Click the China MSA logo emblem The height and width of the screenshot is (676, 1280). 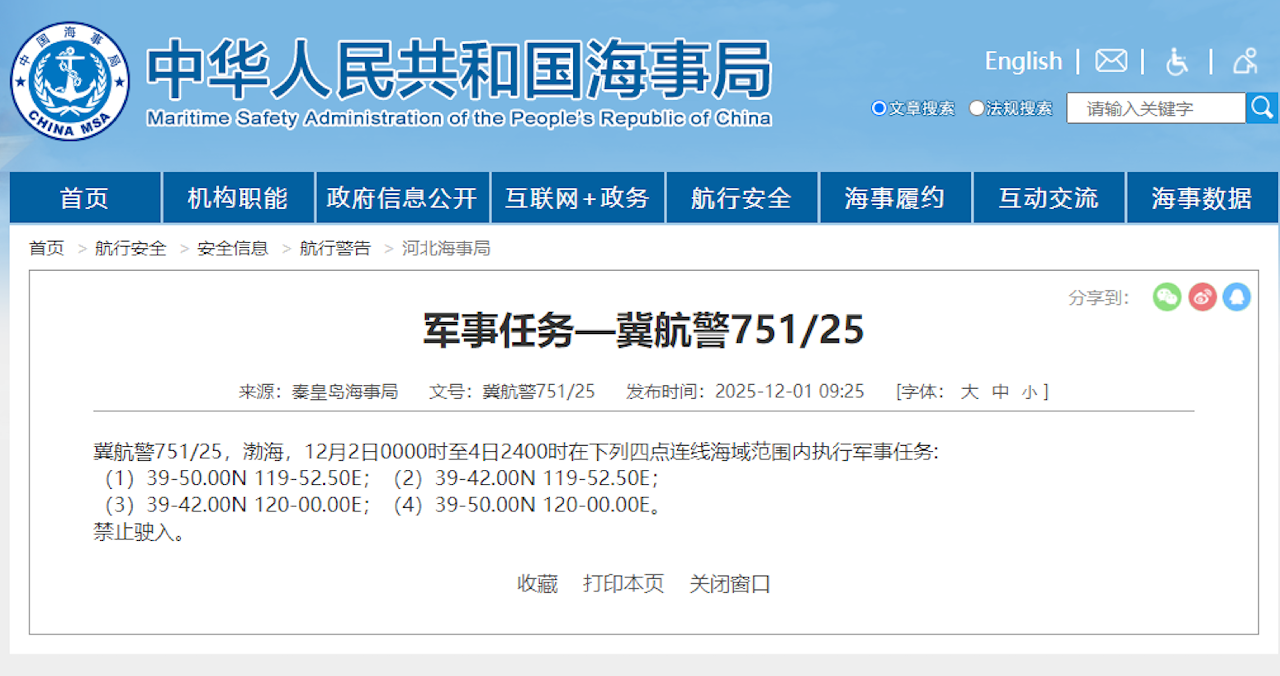(69, 81)
